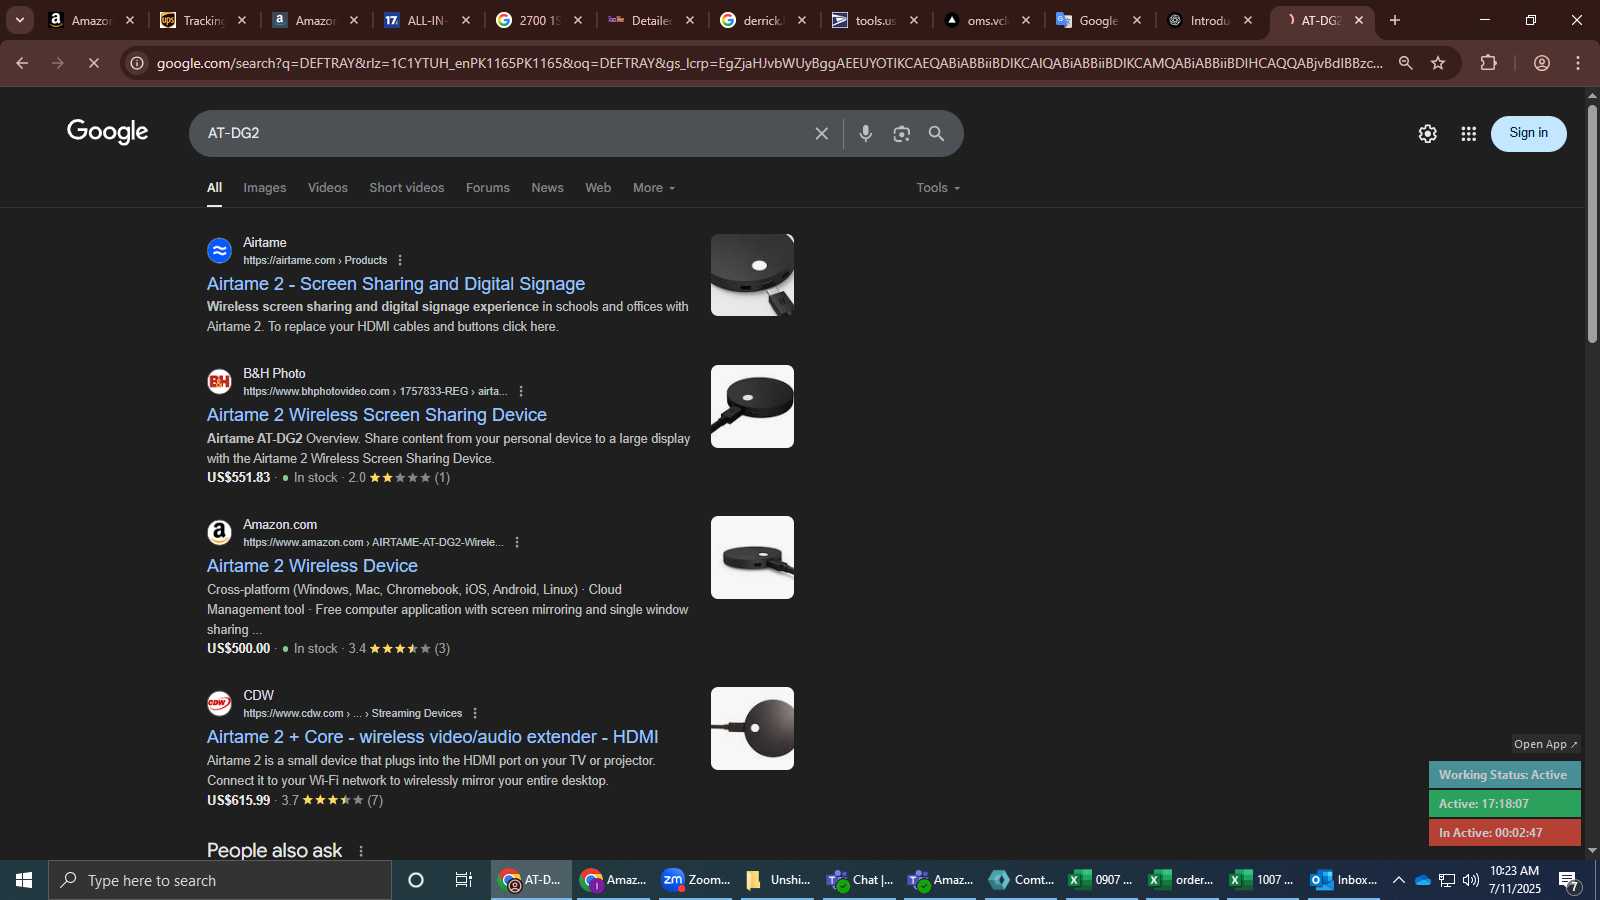The image size is (1600, 900).
Task: Open the Chrome extensions puzzle icon
Action: pyautogui.click(x=1488, y=63)
